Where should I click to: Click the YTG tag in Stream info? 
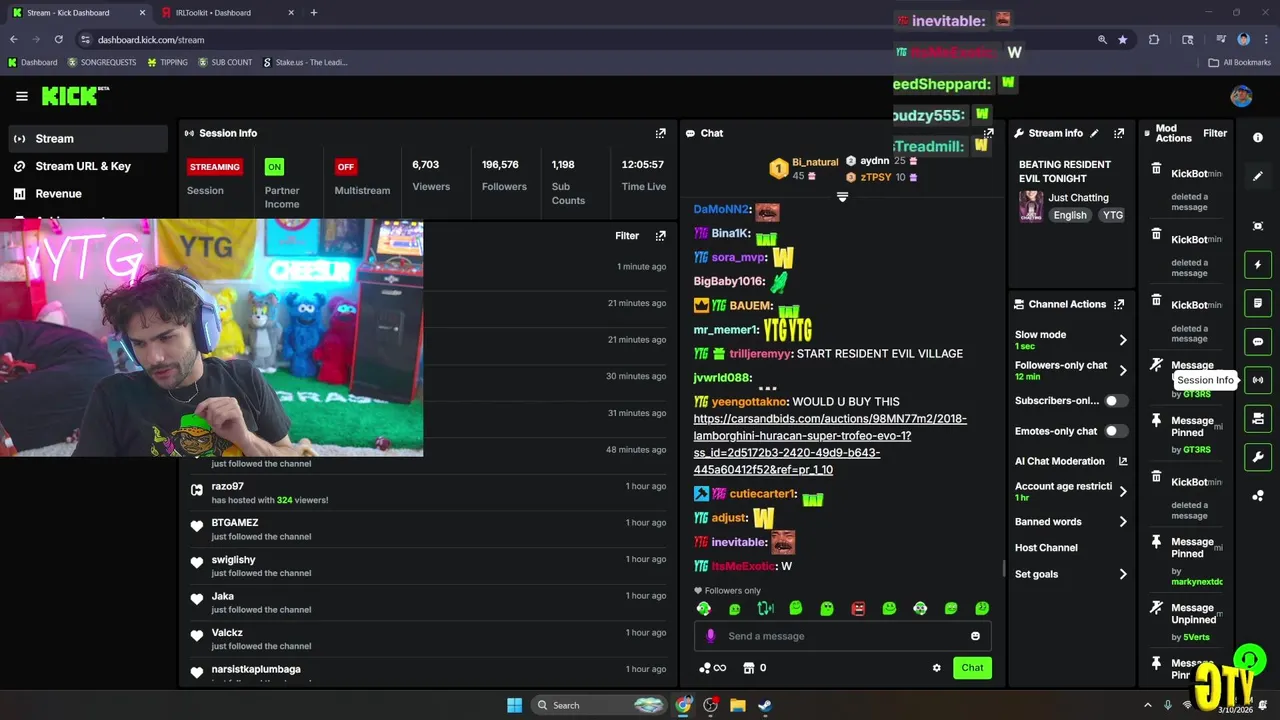point(1112,215)
